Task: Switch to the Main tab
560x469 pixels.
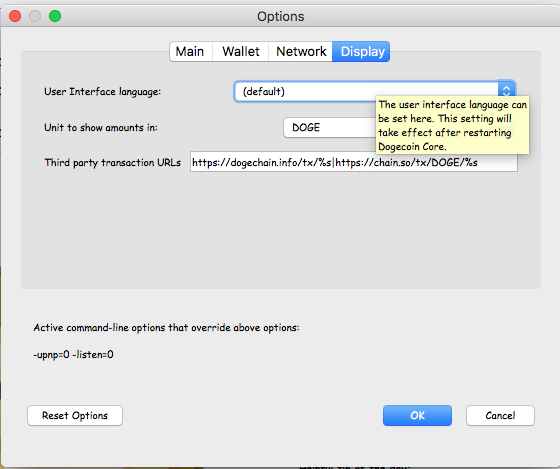Action: 191,51
